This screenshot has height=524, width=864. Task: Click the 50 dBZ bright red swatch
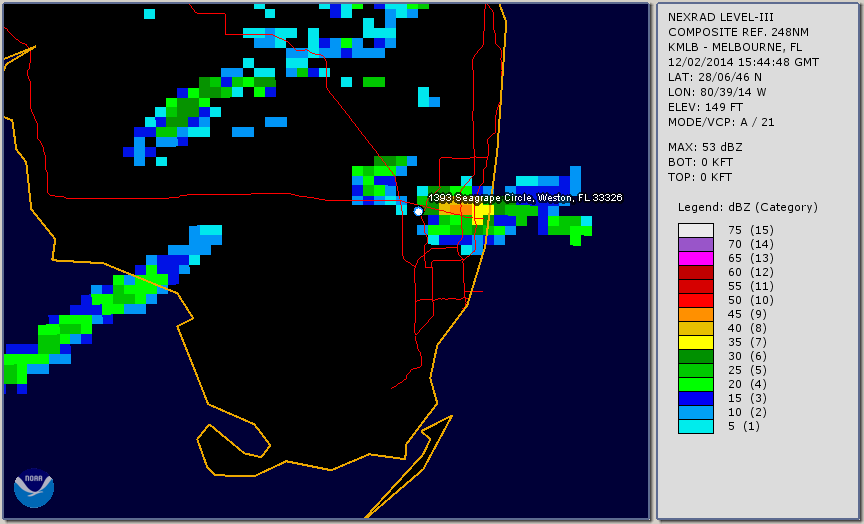tap(696, 300)
